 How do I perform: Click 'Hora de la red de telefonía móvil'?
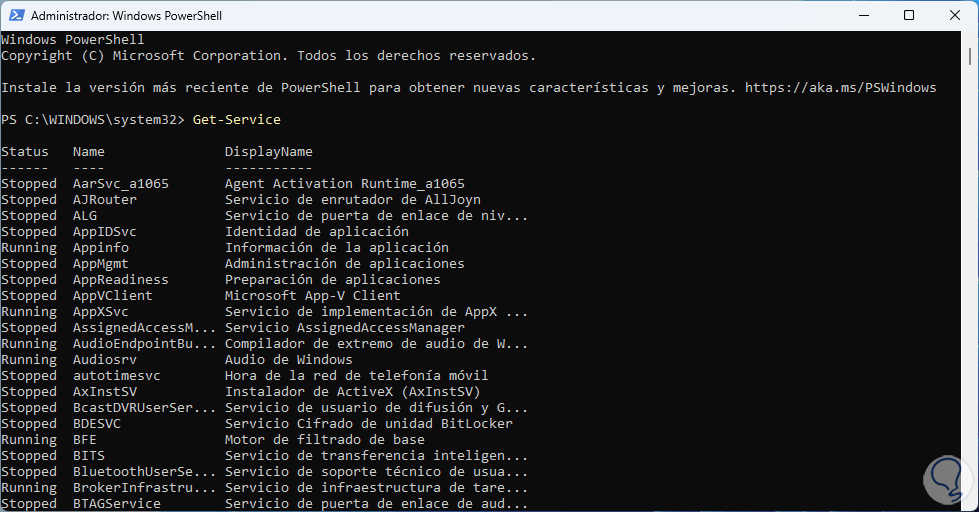click(x=357, y=376)
